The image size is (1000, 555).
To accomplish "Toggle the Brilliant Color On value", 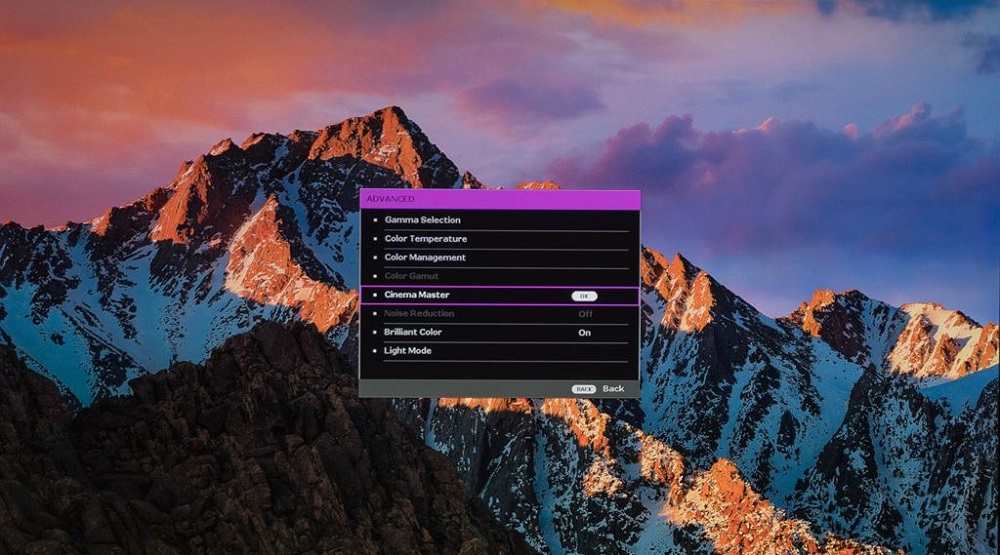I will 584,333.
